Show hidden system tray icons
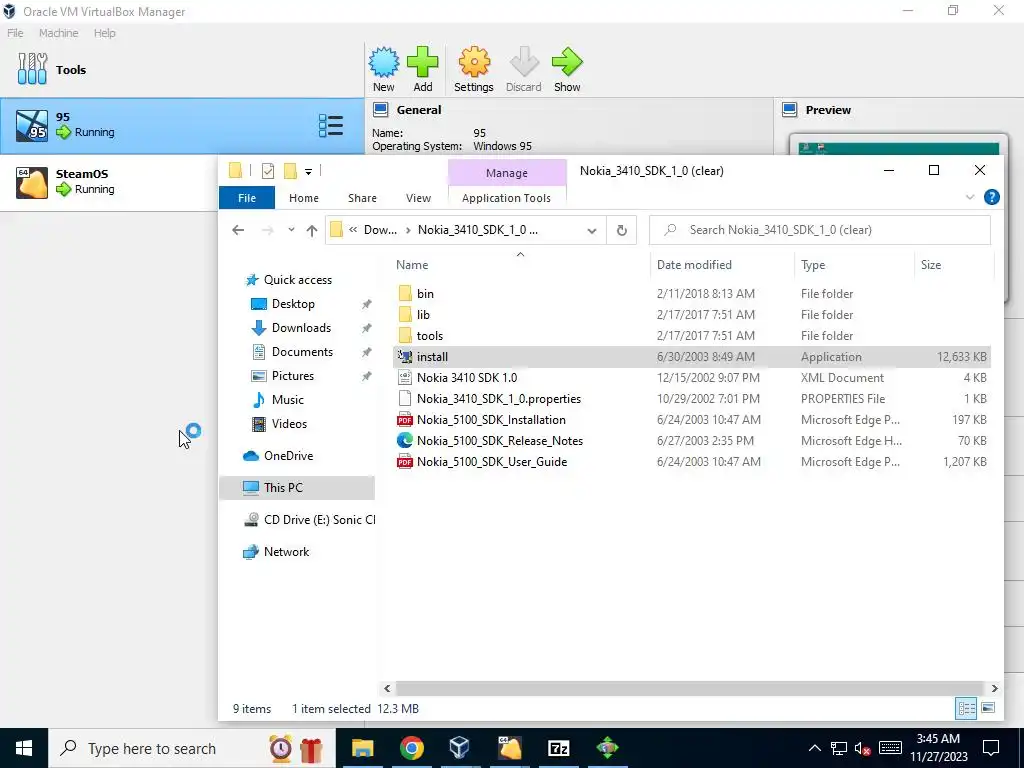The image size is (1024, 768). 814,748
